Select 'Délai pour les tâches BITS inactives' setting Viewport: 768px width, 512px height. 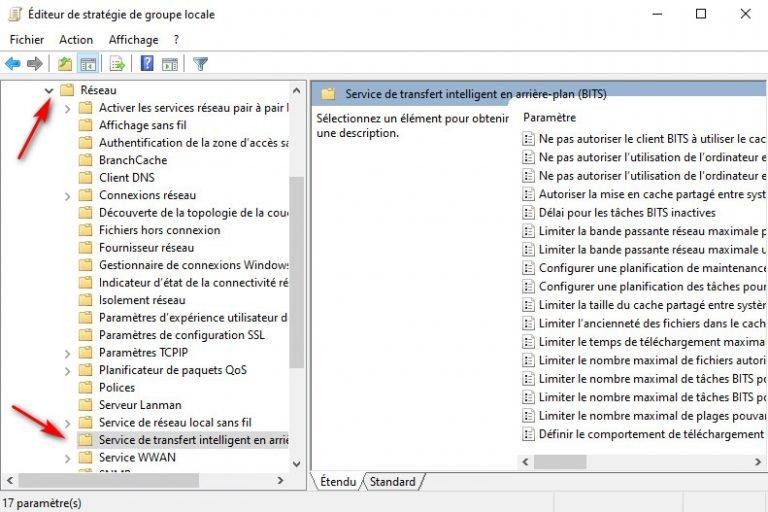[x=626, y=213]
